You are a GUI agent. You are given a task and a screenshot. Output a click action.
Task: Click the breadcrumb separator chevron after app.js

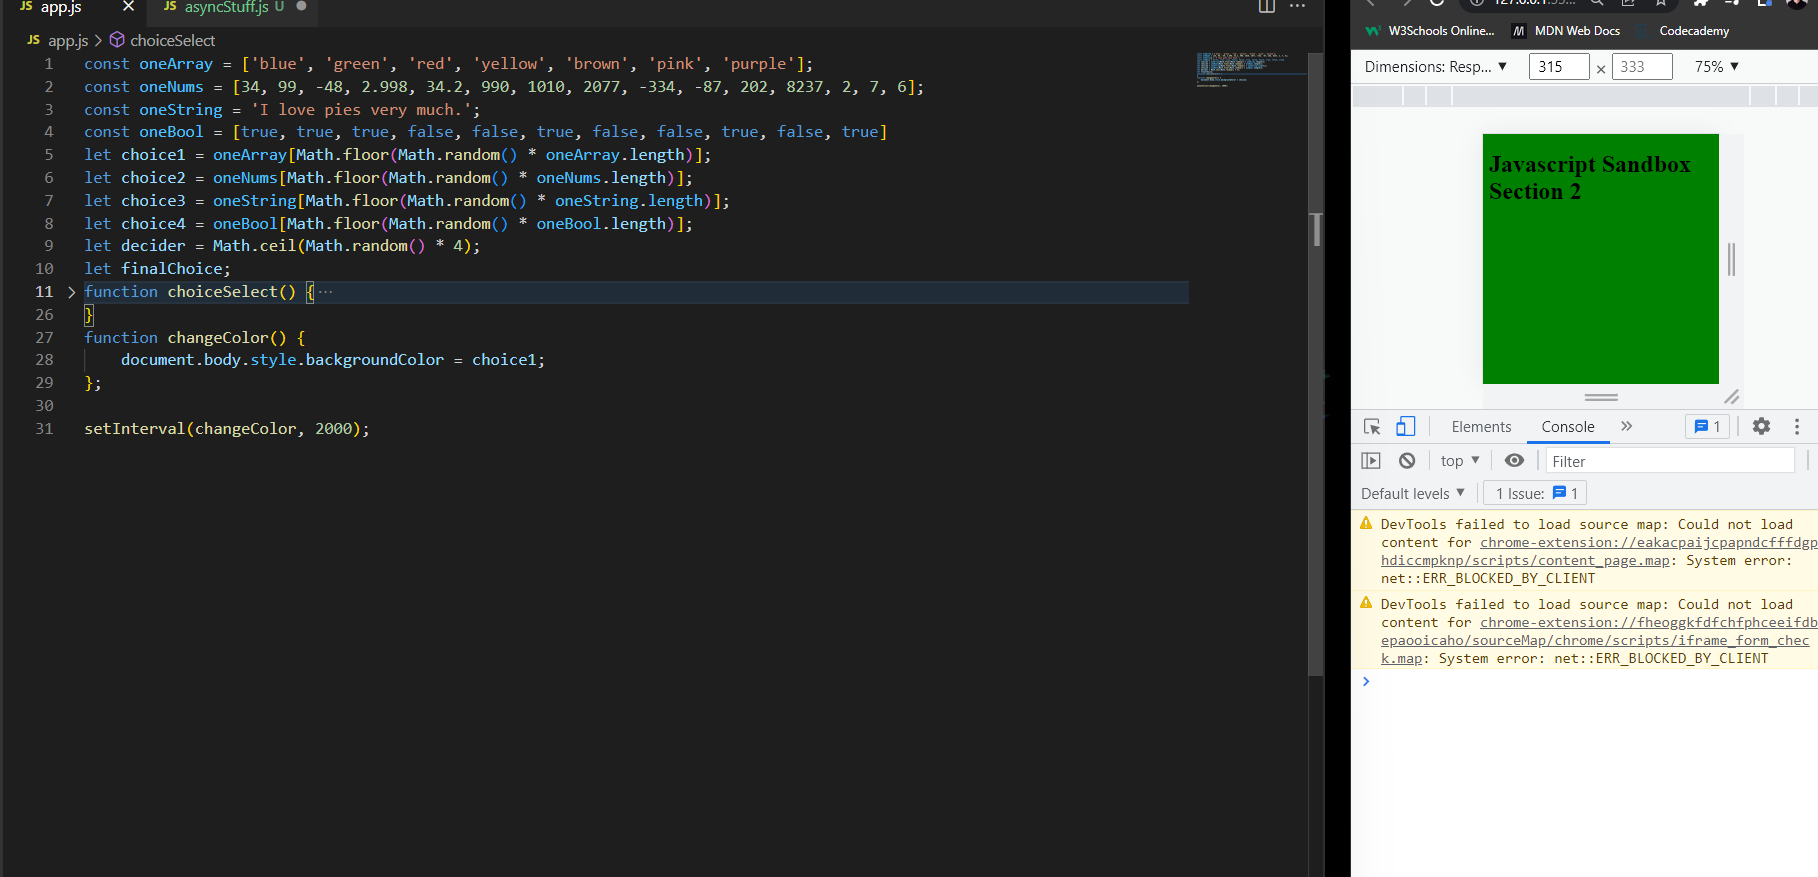[x=98, y=40]
